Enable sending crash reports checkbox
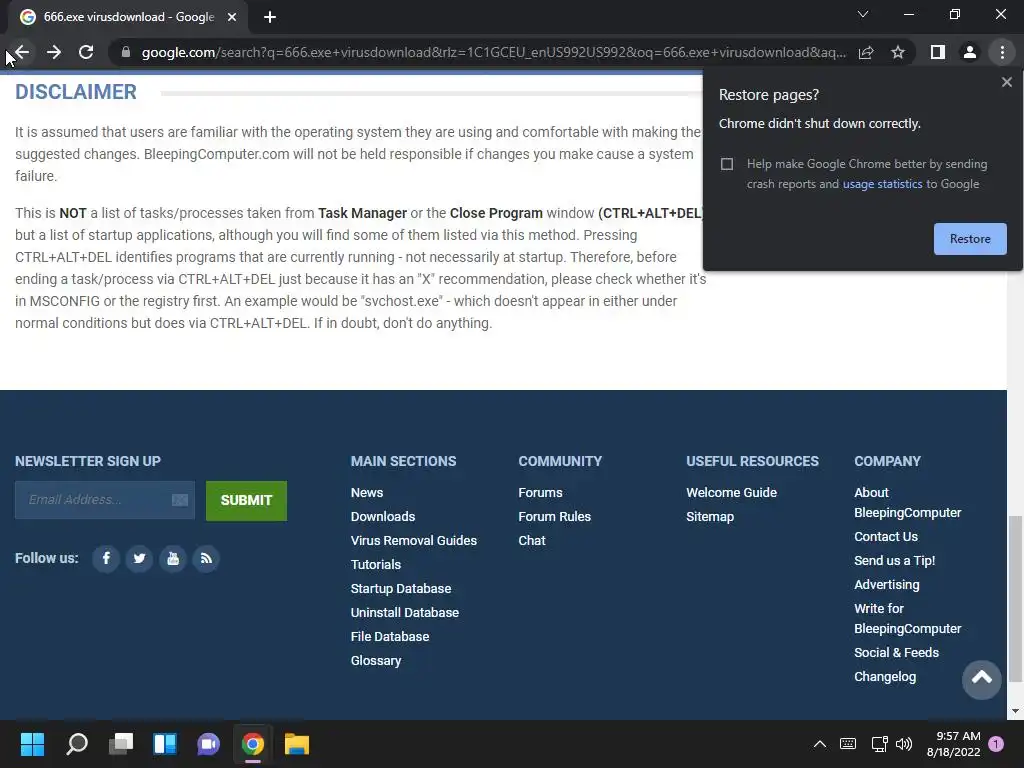Screen dimensions: 1024x768 (x=727, y=164)
